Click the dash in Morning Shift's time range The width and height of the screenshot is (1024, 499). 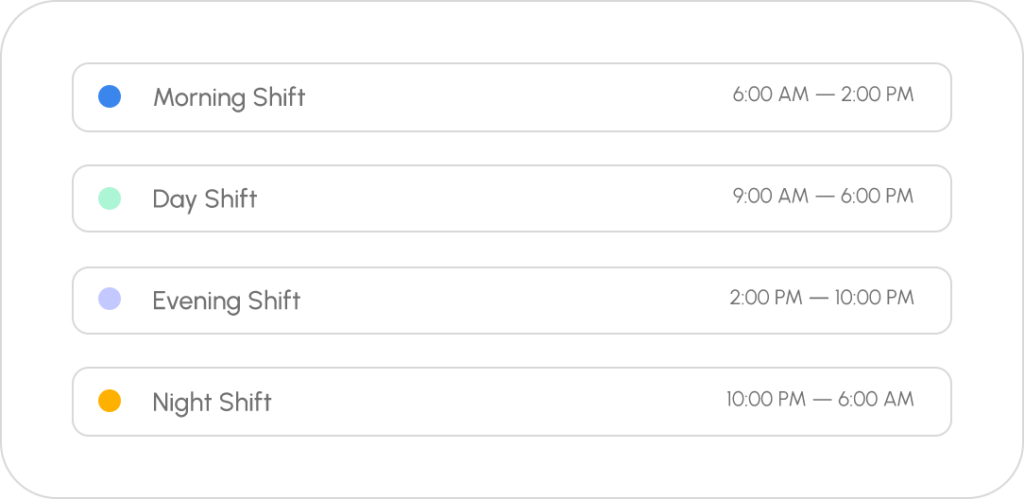(824, 95)
